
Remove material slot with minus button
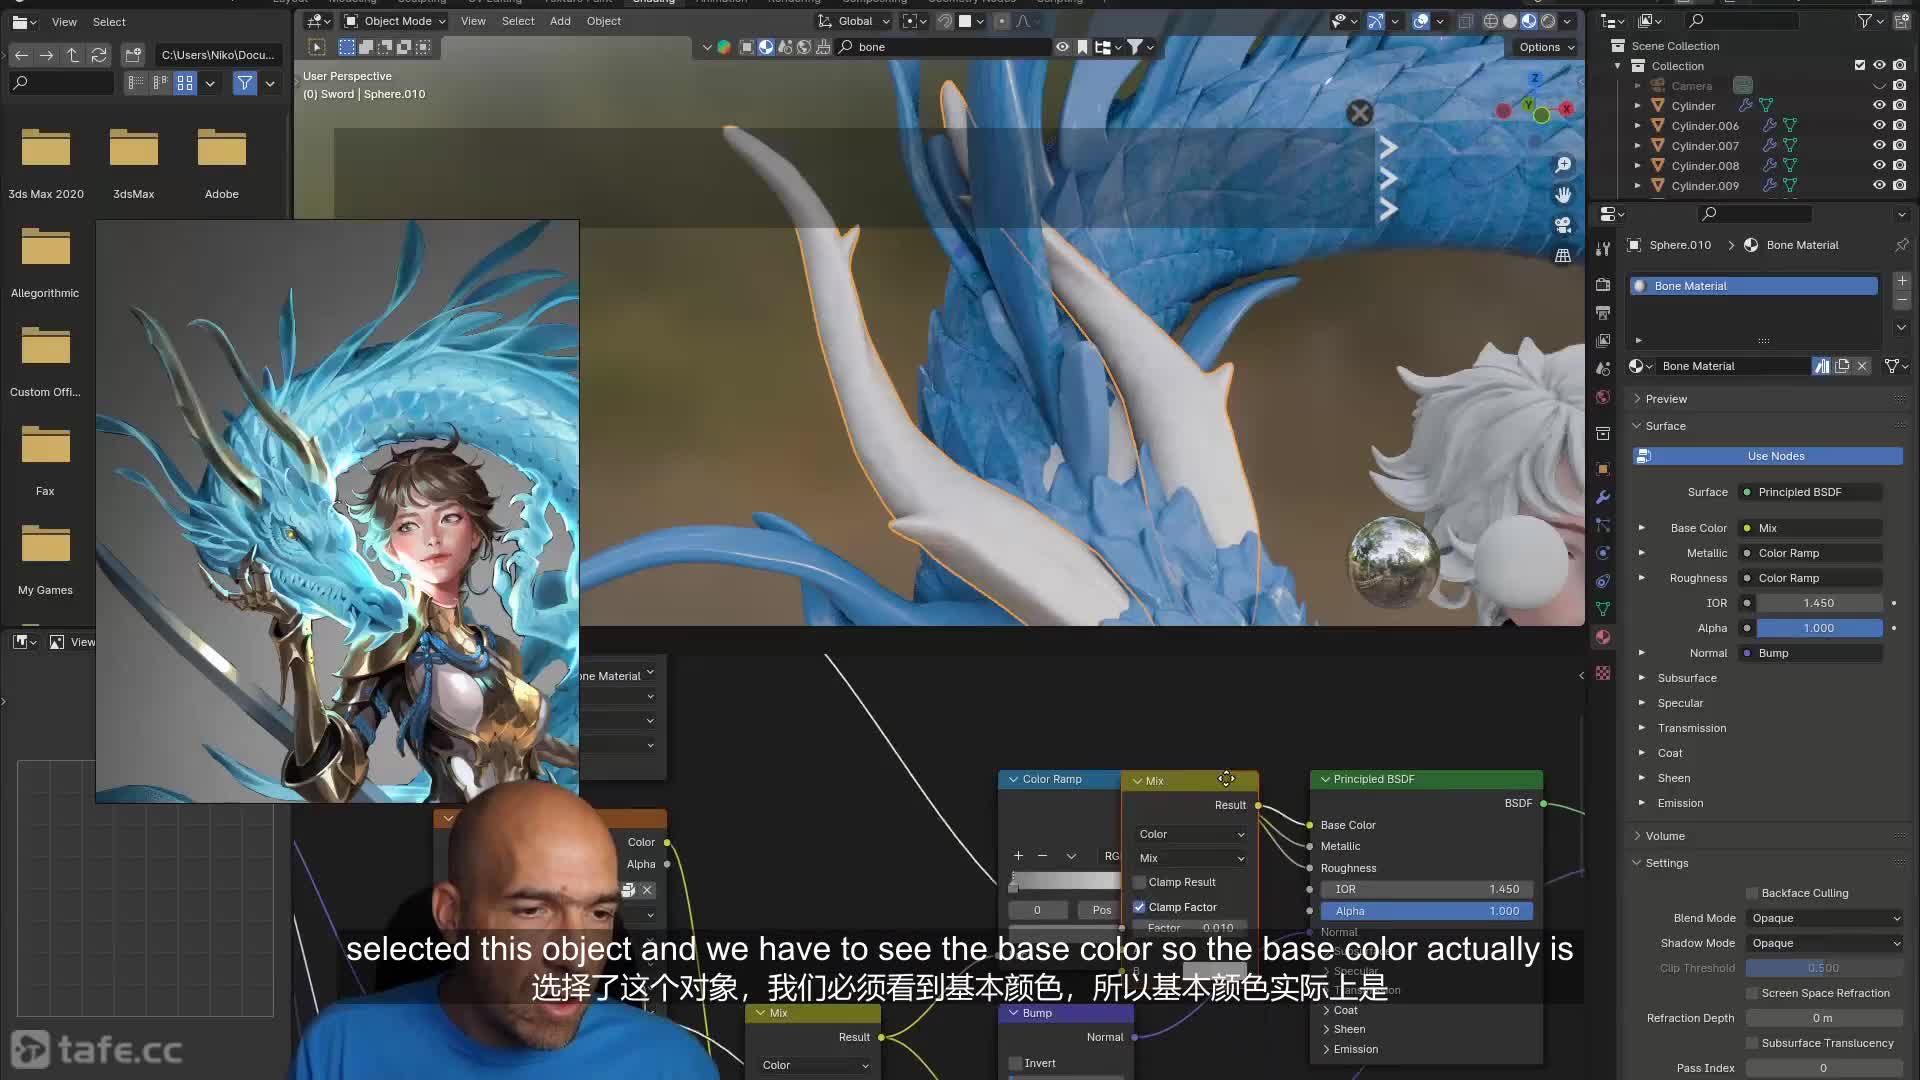point(1902,300)
